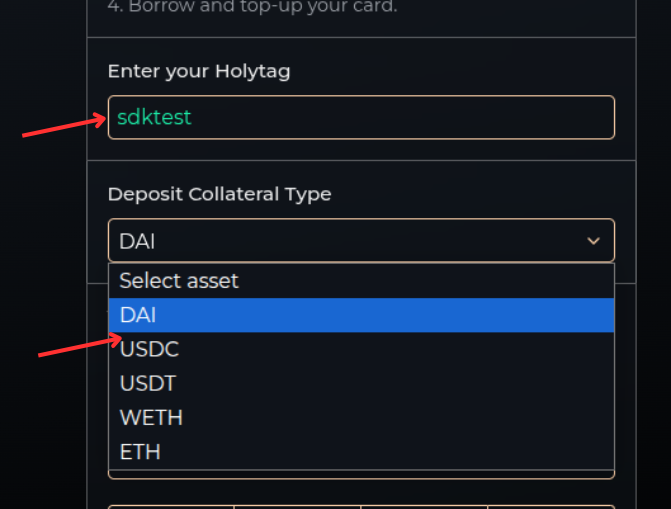Select the highlighted DAI option in list
The width and height of the screenshot is (671, 509).
tap(361, 315)
